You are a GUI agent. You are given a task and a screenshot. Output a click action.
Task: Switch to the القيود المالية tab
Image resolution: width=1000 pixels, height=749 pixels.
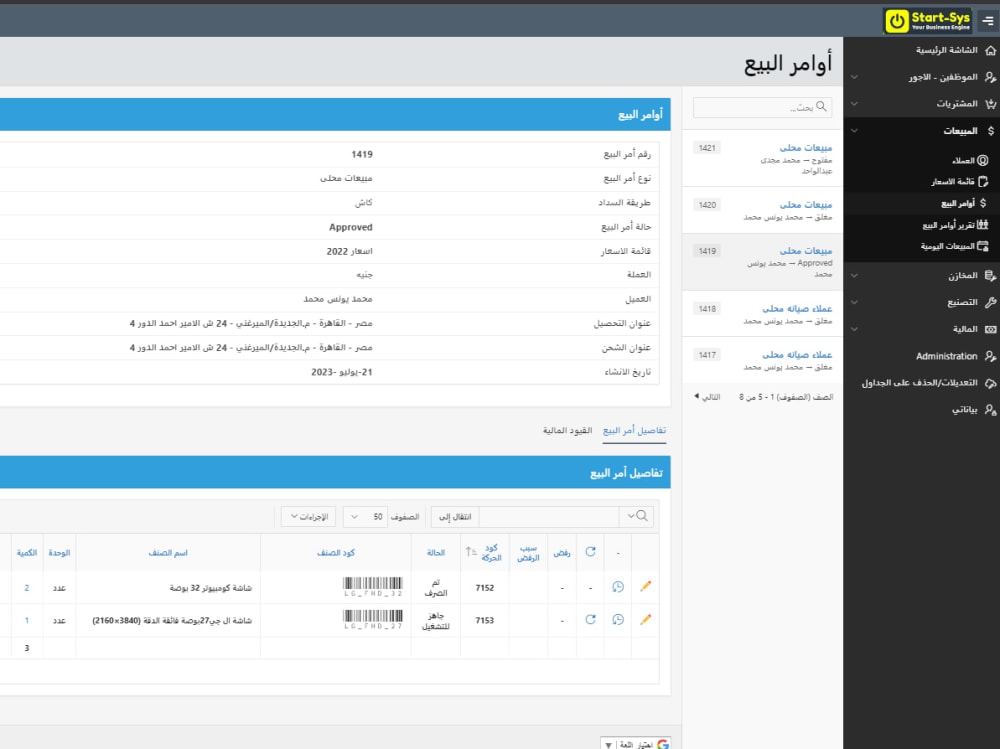[566, 429]
